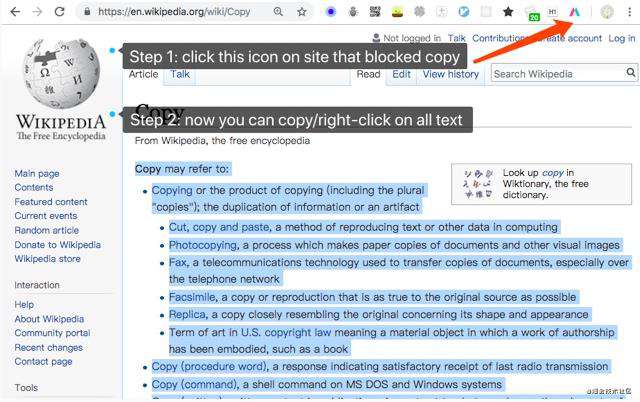Viewport: 640px width, 402px height.
Task: Click the browser forward arrow
Action: tap(38, 11)
